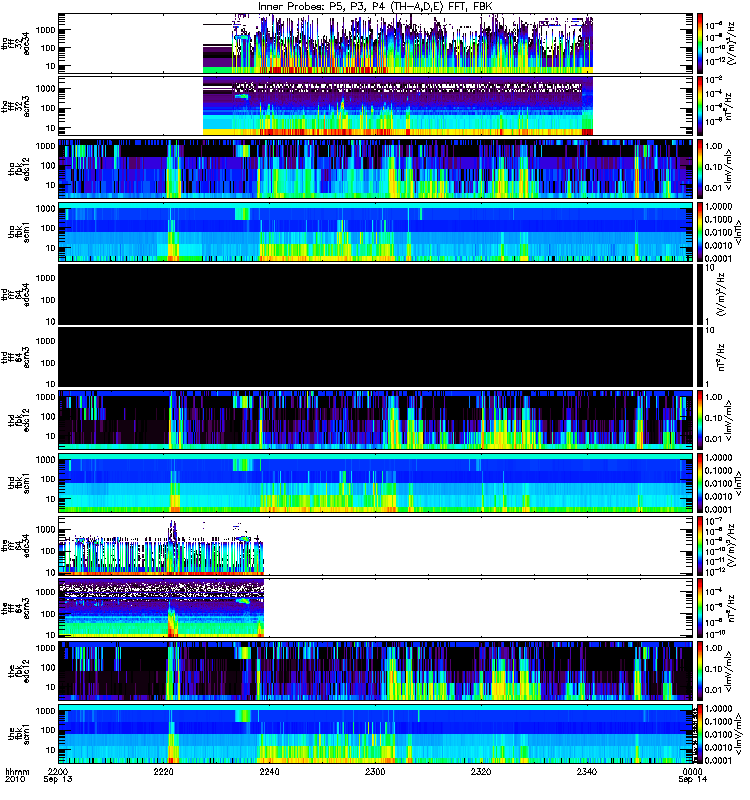Select the thd fbk edc12 spectrogram panel
This screenshot has height=800, width=750.
pos(376,420)
